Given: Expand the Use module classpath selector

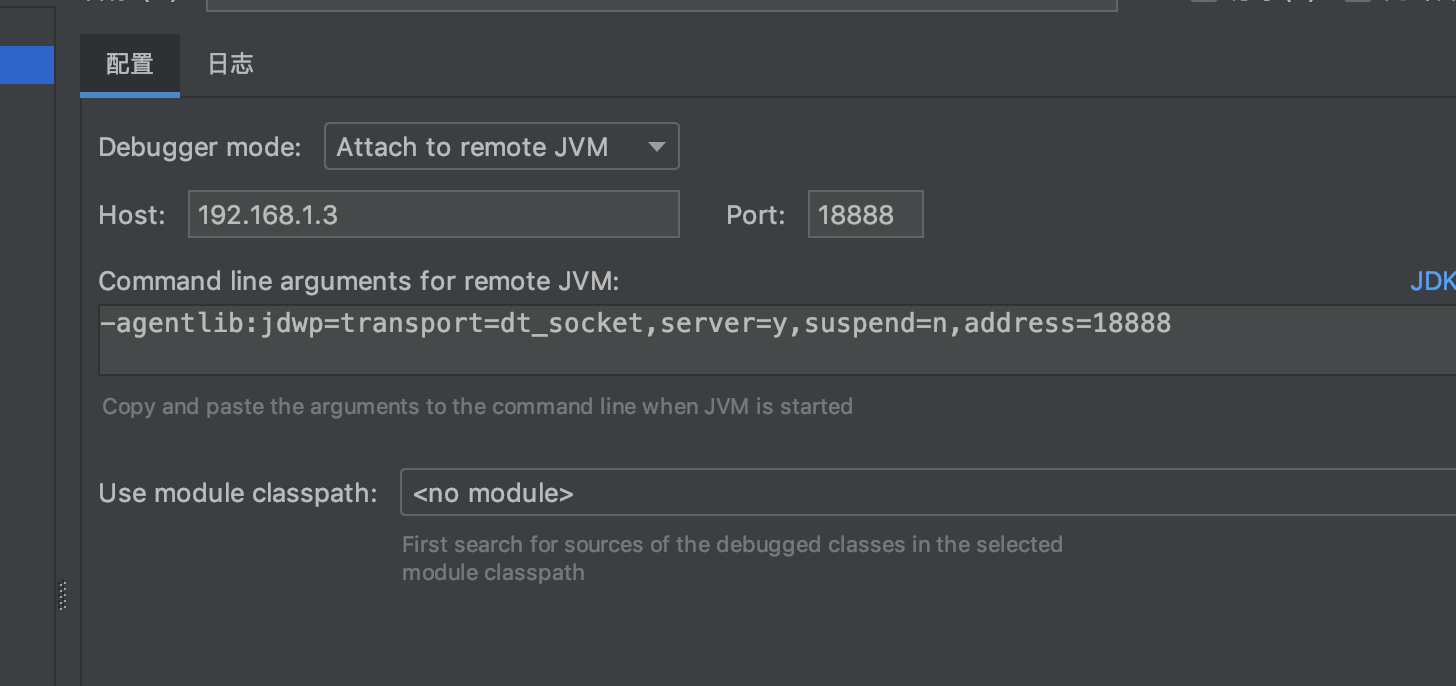Looking at the screenshot, I should pos(928,493).
